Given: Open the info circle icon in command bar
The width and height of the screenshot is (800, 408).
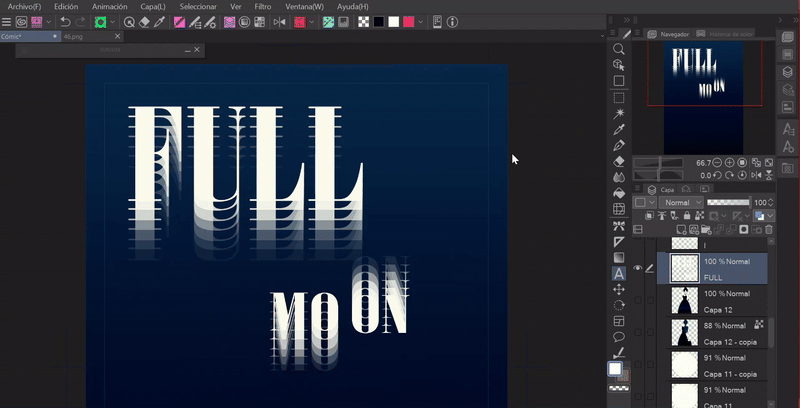Looking at the screenshot, I should [x=452, y=22].
